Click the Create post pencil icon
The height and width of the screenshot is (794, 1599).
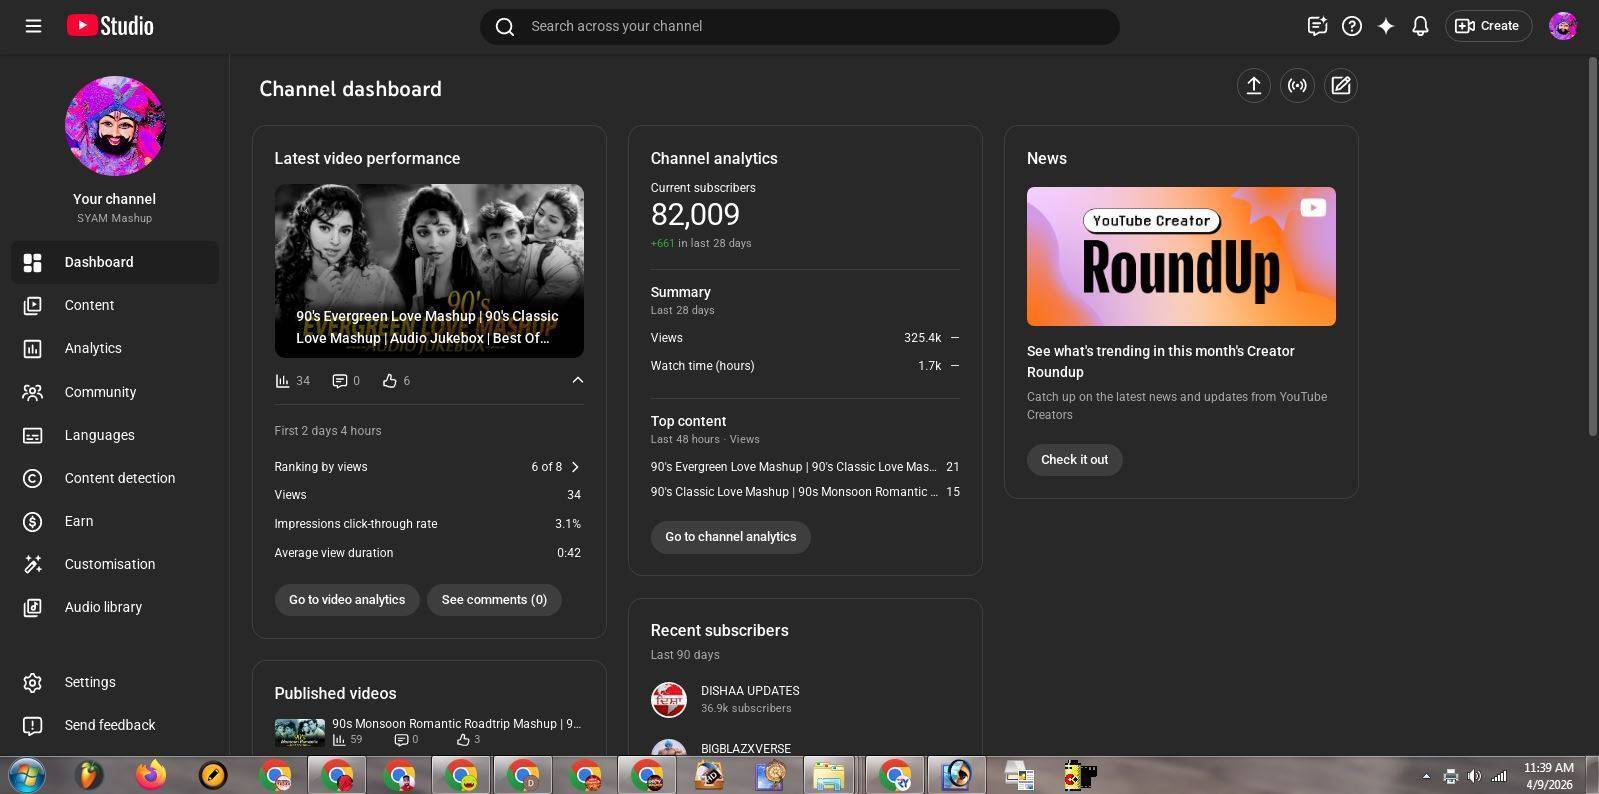click(1341, 86)
